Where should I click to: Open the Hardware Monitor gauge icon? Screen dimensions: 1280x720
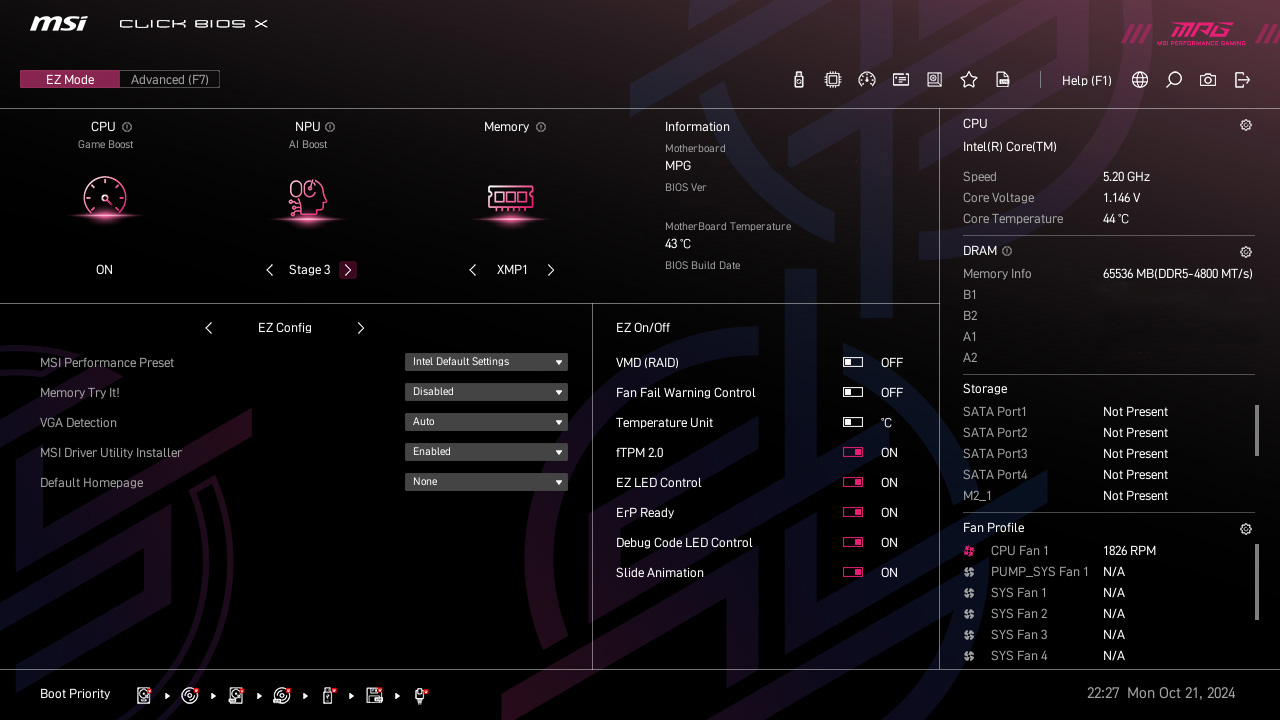click(x=866, y=79)
